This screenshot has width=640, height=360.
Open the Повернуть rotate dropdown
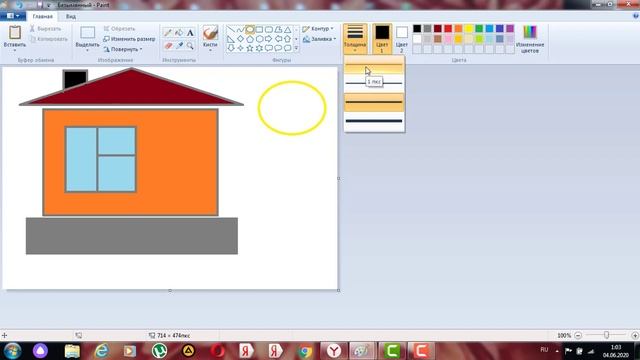pyautogui.click(x=122, y=49)
